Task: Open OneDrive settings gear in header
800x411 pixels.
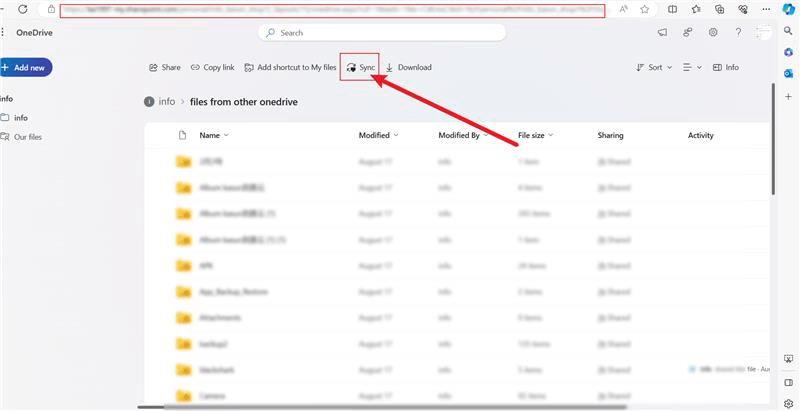Action: [713, 33]
